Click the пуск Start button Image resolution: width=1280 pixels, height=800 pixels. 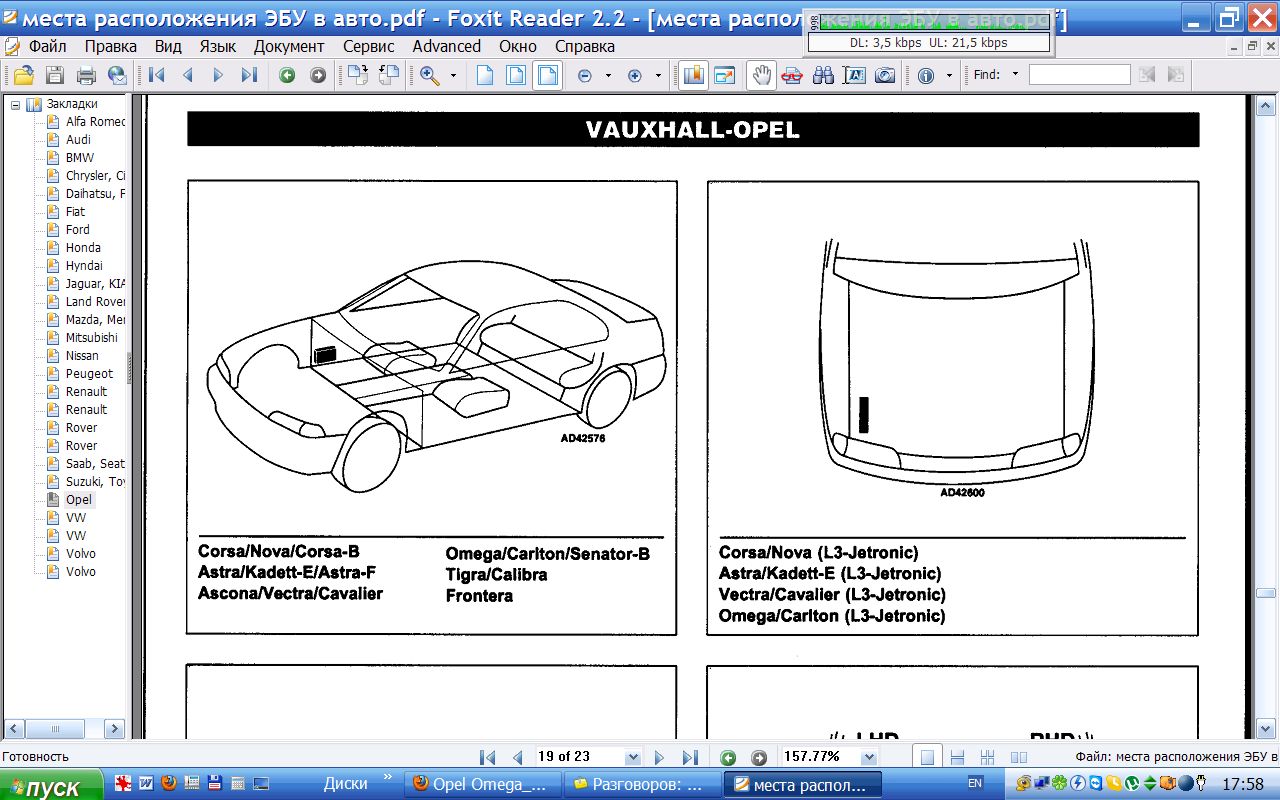tap(50, 785)
